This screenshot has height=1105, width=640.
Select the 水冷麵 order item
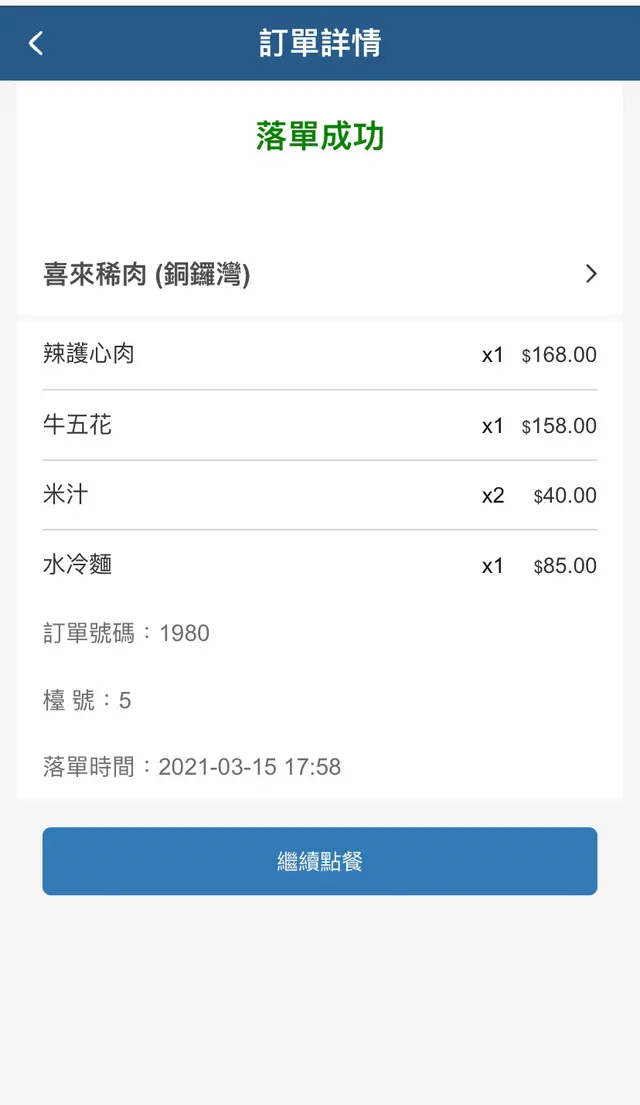coord(78,565)
